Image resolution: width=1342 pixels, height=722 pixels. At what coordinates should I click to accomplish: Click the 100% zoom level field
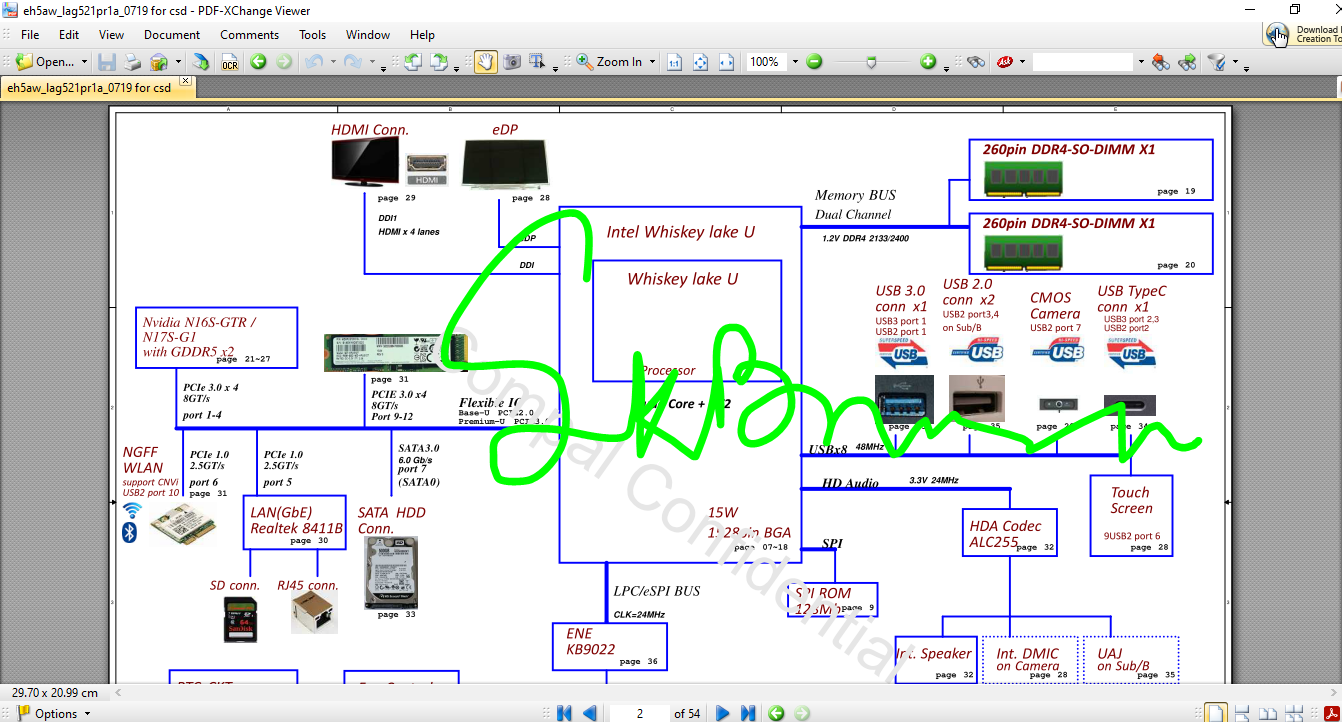[x=766, y=62]
